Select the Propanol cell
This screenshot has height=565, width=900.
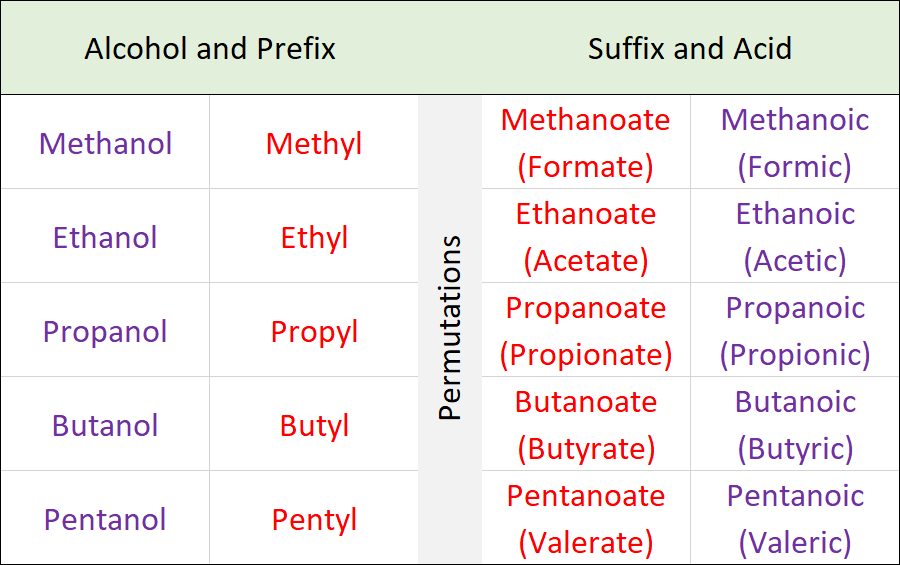point(105,330)
